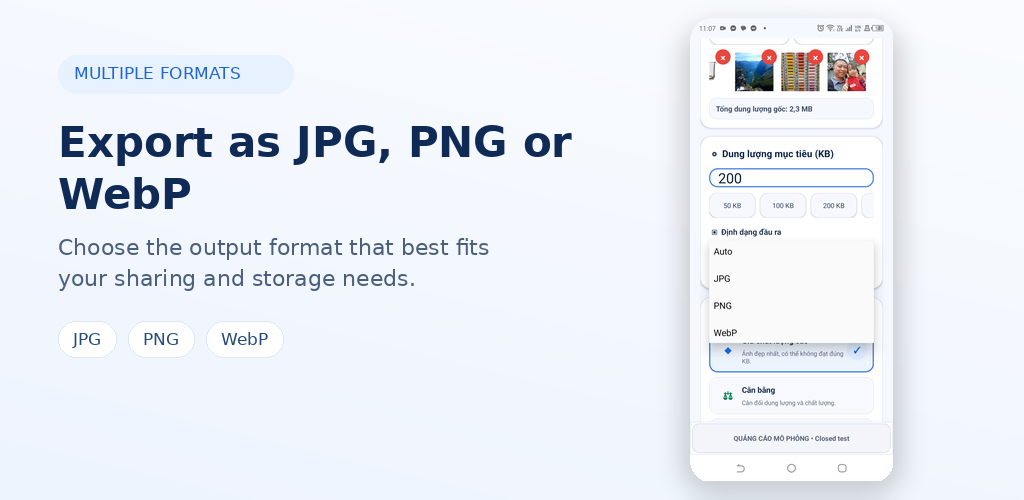The height and width of the screenshot is (500, 1024).
Task: Tap the Android home circle button
Action: pyautogui.click(x=792, y=468)
